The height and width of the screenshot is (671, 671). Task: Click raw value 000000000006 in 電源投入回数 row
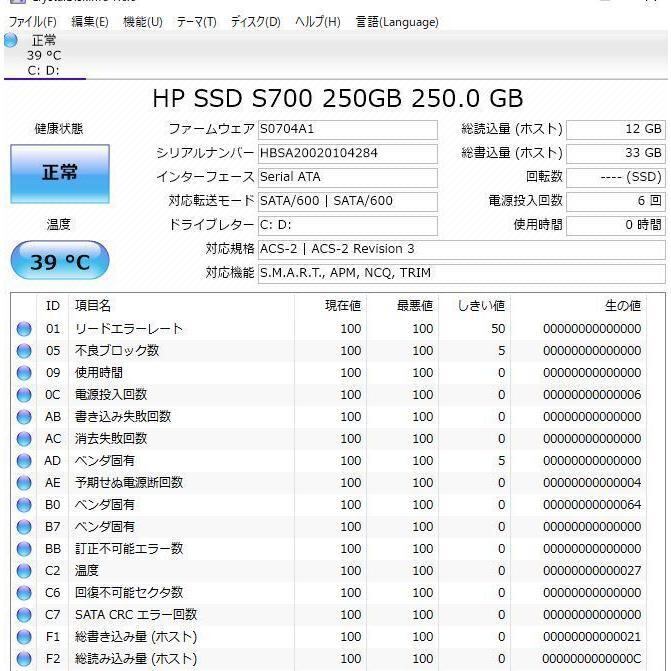pyautogui.click(x=592, y=395)
